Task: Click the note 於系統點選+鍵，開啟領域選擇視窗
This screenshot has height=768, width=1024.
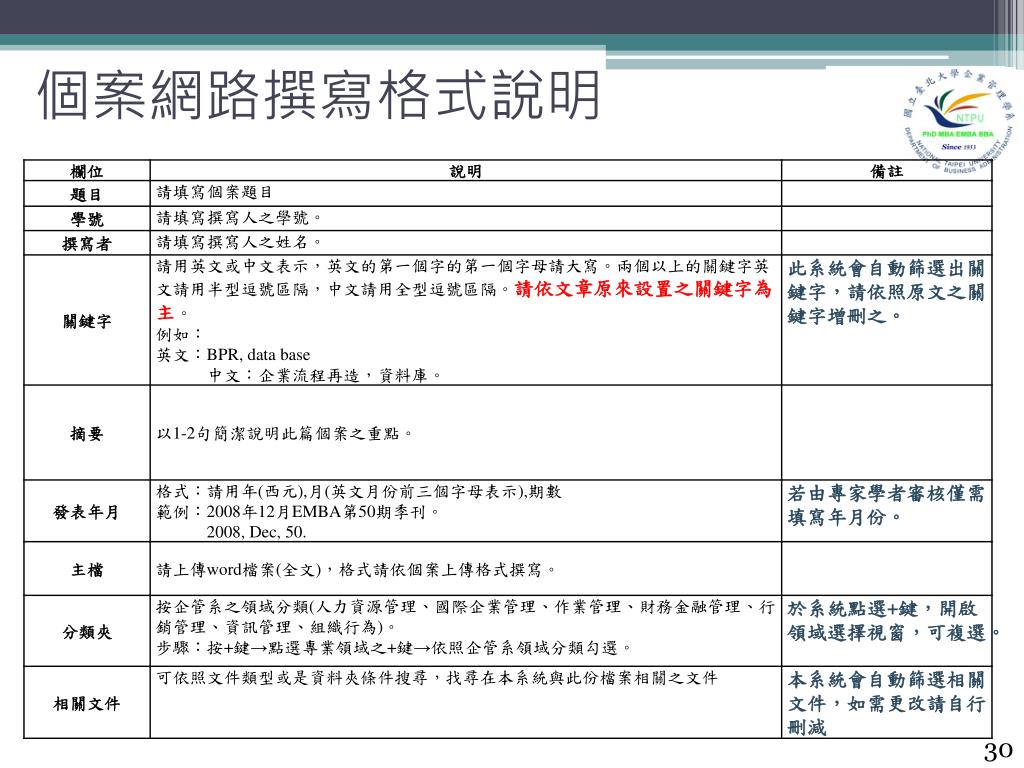Action: pos(893,620)
